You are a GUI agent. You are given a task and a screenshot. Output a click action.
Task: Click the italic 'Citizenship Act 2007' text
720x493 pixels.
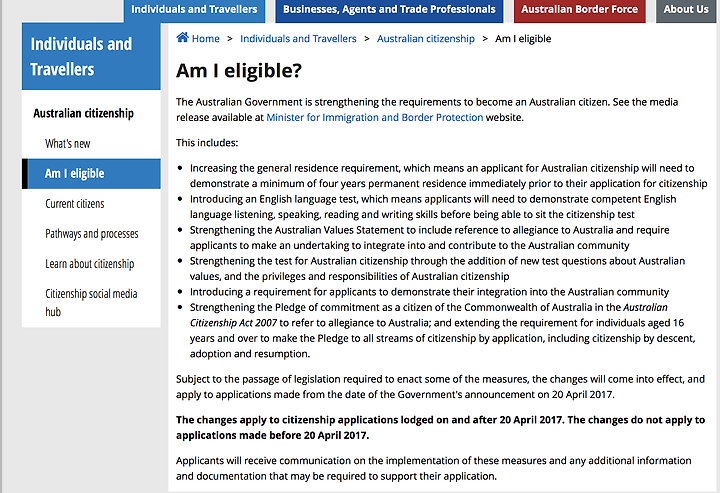coord(233,323)
